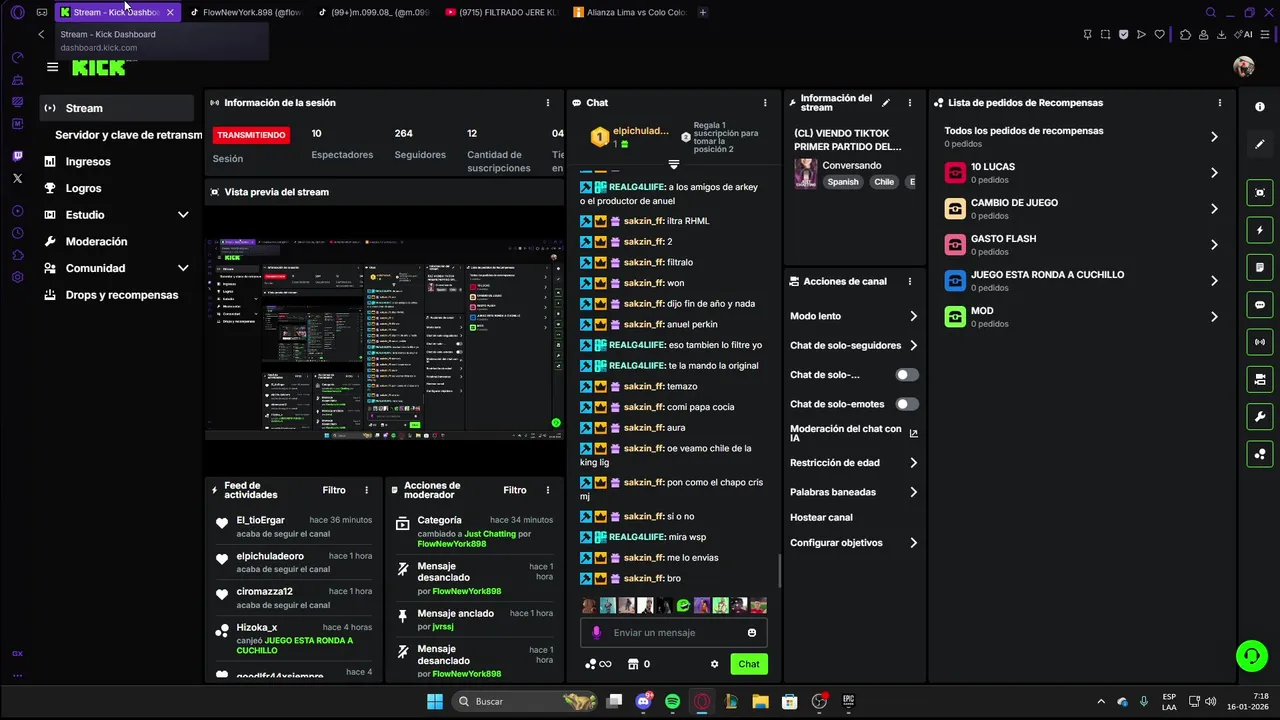Click the TRANSMITIENDO status badge
Image resolution: width=1280 pixels, height=720 pixels.
(251, 135)
